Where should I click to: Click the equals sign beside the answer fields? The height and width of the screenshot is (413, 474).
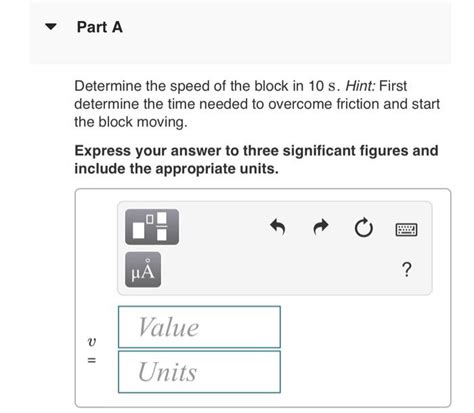(x=91, y=360)
